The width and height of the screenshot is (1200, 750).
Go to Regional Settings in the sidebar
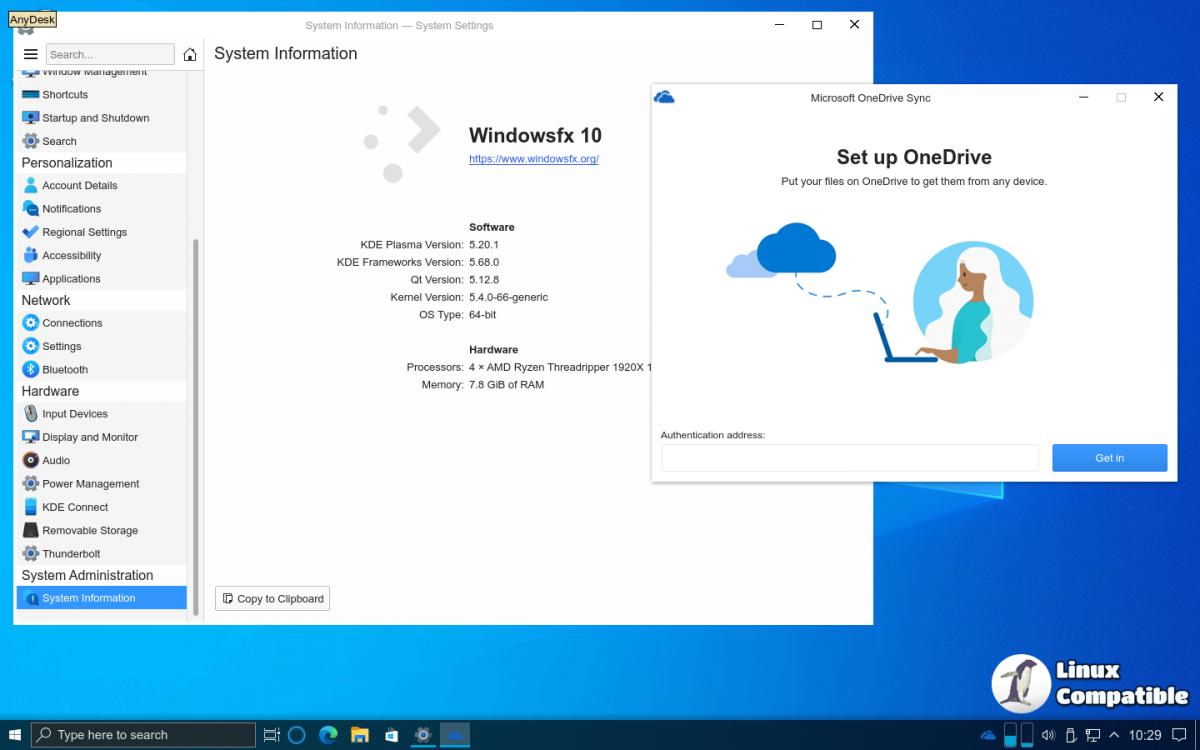84,232
